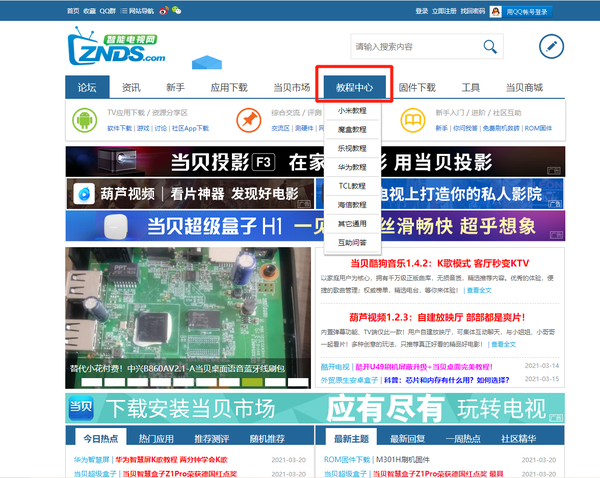Expand the 教程中心 dropdown tab
Image resolution: width=600 pixels, height=478 pixels.
click(354, 87)
